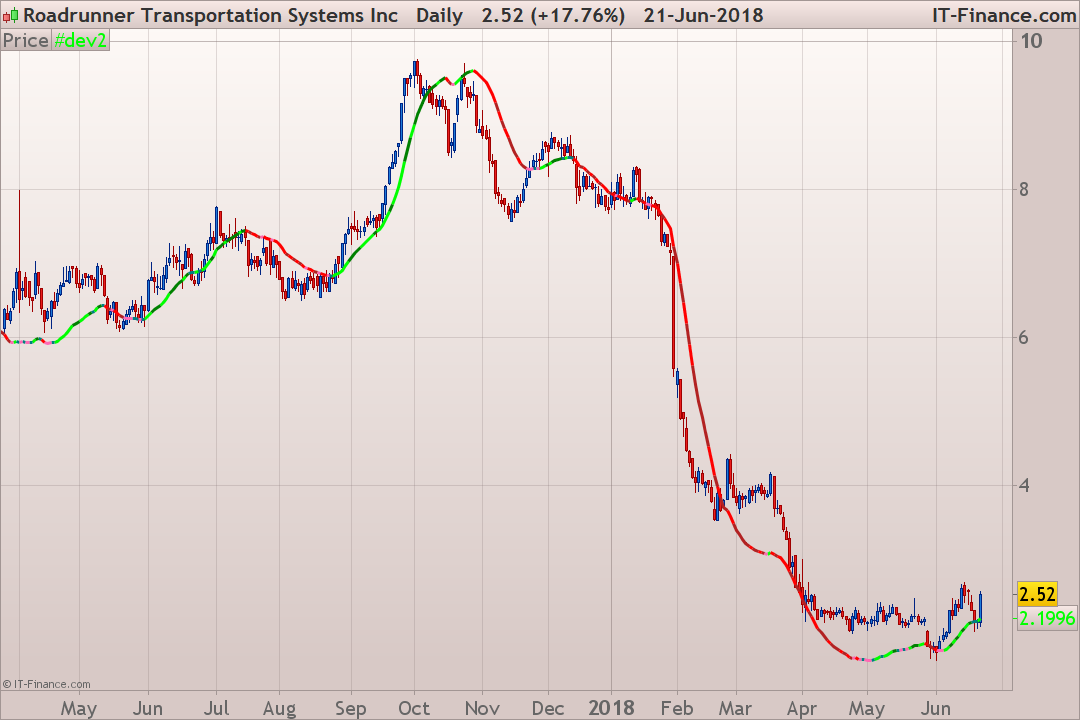Open the IT-Finance.com label in header
Viewport: 1080px width, 720px height.
1004,15
